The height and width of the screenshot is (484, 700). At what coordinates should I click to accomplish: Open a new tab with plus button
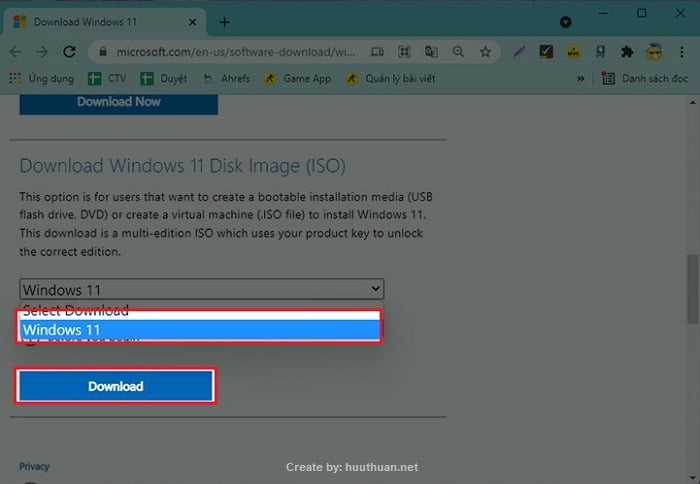[225, 22]
